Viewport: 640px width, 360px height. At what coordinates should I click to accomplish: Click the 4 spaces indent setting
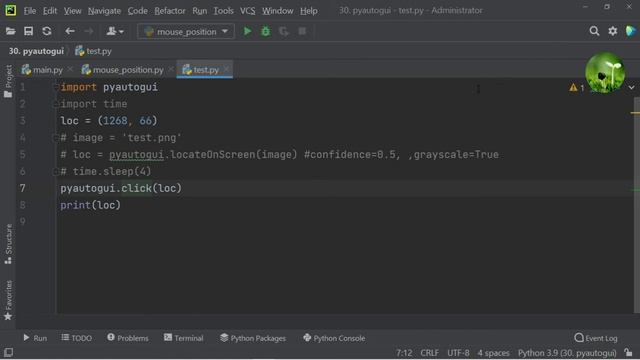coord(493,353)
